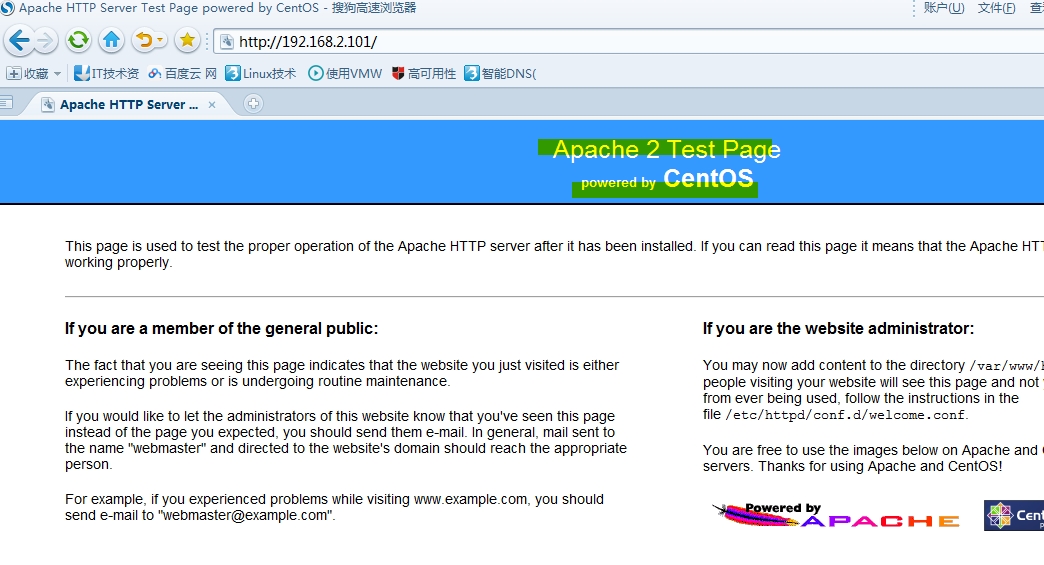Viewport: 1044px width, 565px height.
Task: Open a new tab with plus button
Action: pyautogui.click(x=253, y=104)
